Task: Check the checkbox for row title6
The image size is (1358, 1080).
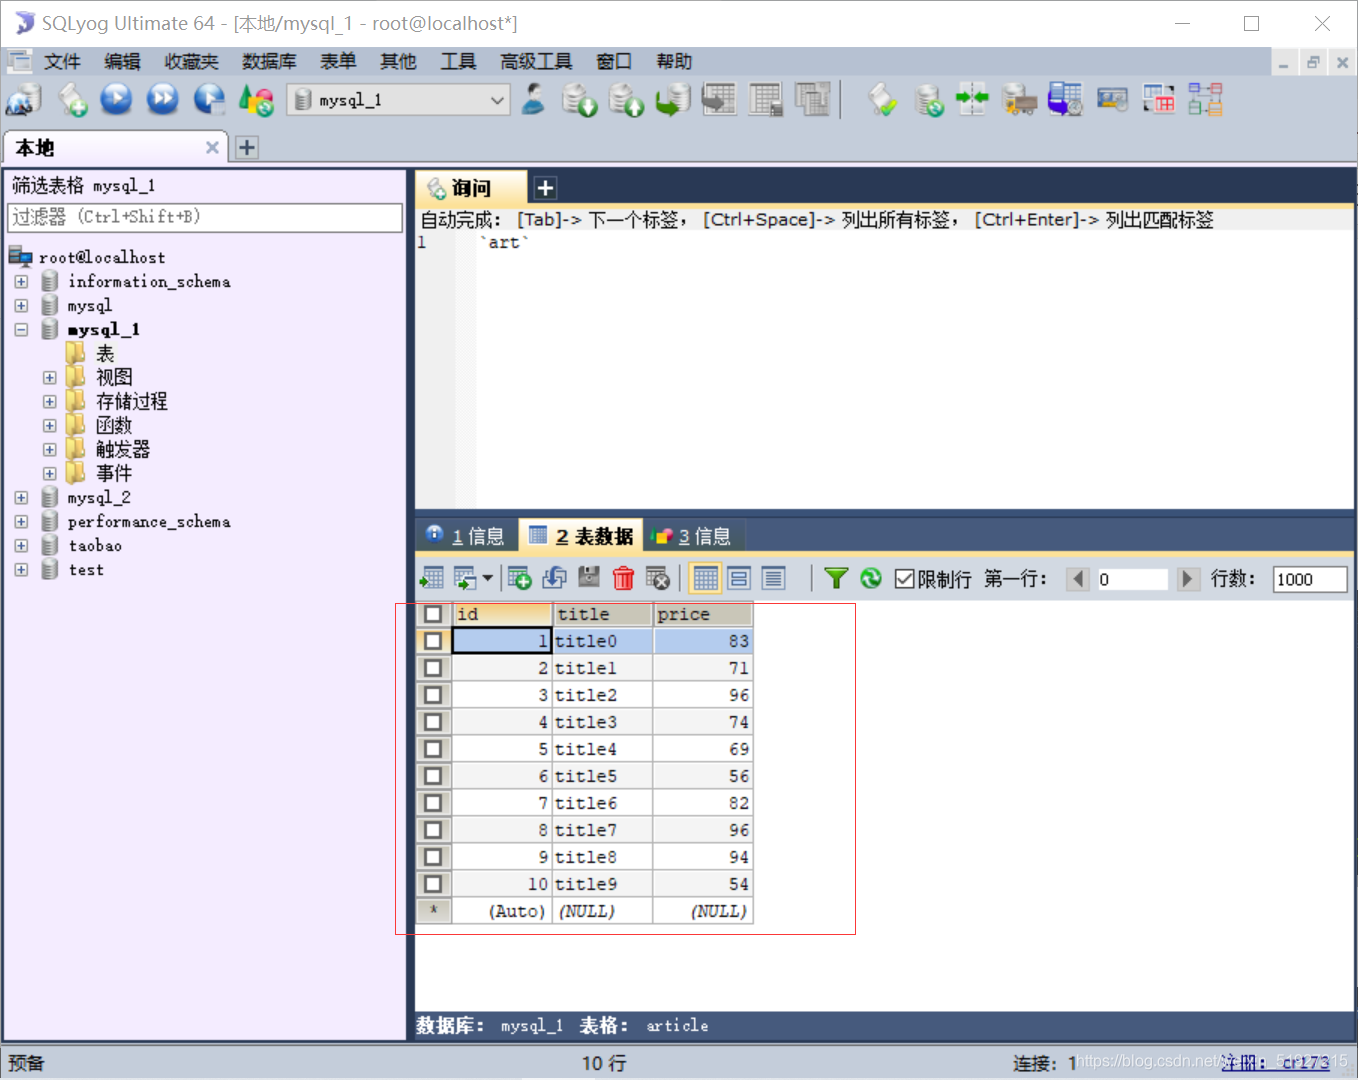Action: [433, 803]
